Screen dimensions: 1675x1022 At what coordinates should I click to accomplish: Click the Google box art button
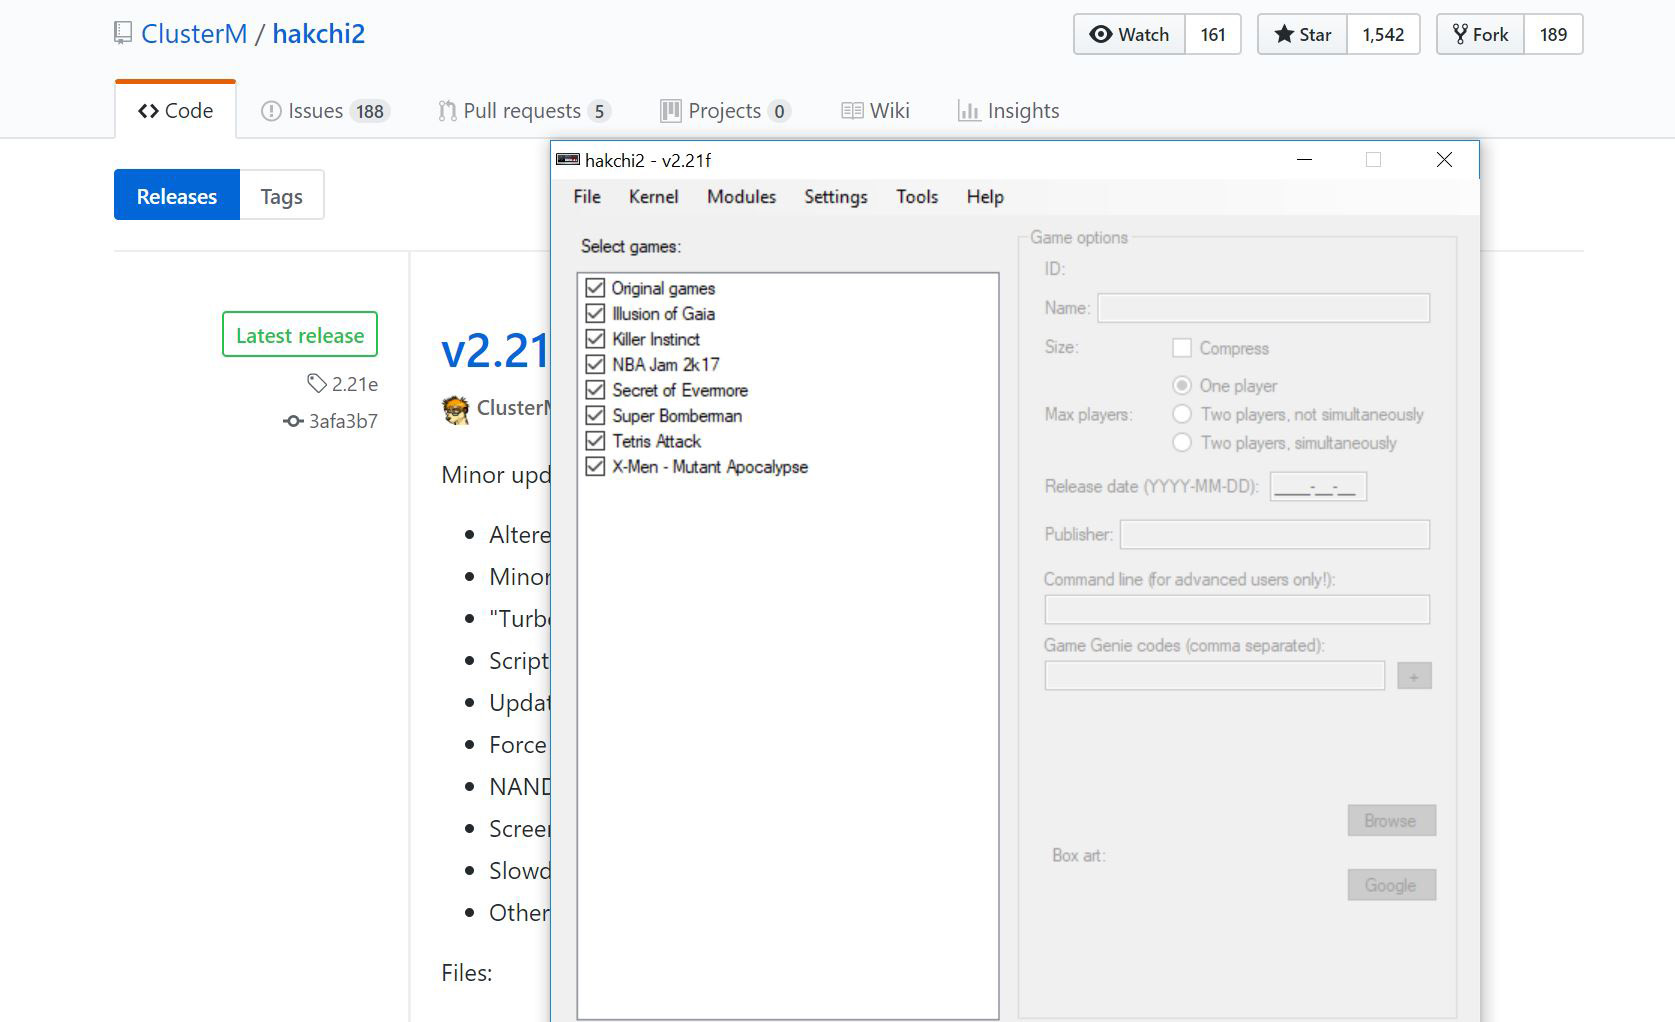(x=1391, y=885)
